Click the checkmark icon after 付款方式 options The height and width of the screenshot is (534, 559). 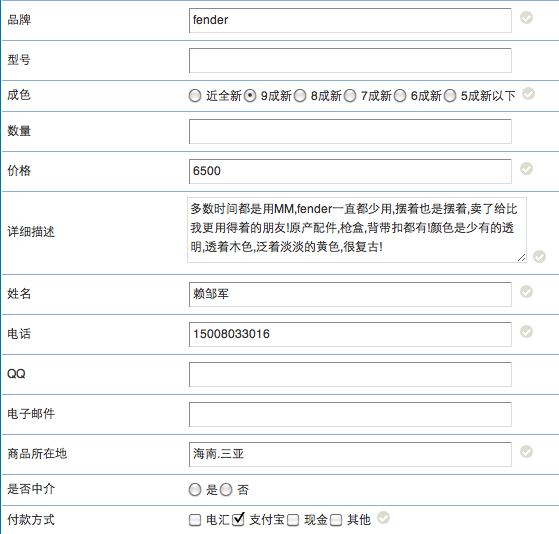(x=383, y=518)
